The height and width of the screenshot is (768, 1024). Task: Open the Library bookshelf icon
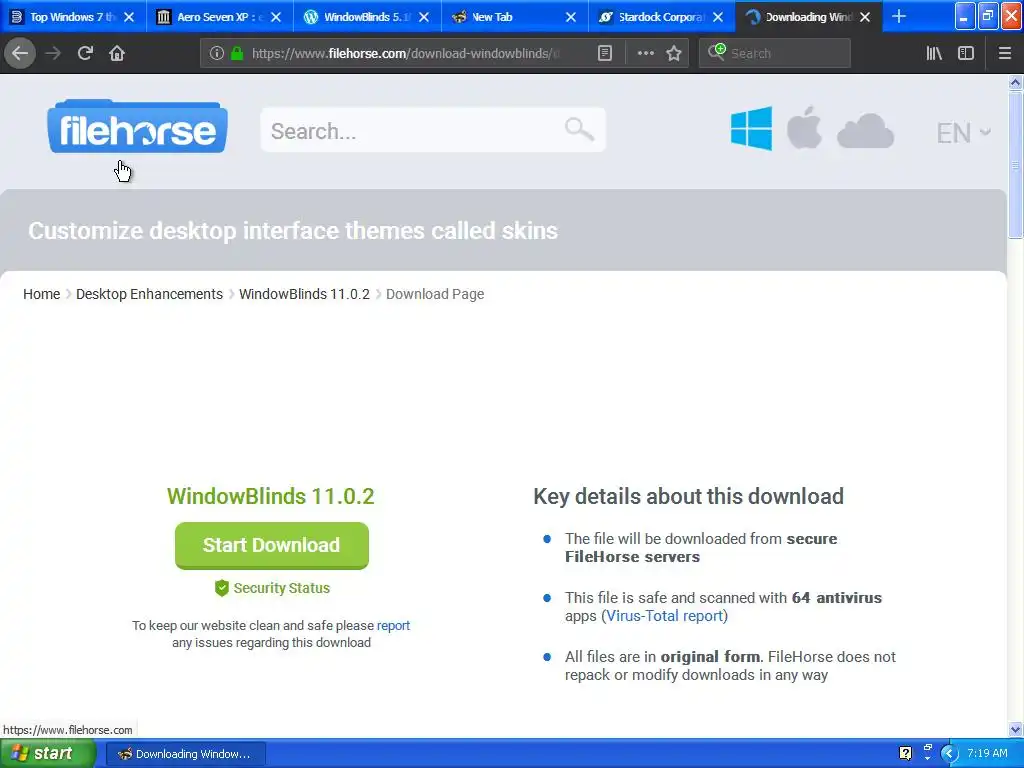pyautogui.click(x=934, y=53)
